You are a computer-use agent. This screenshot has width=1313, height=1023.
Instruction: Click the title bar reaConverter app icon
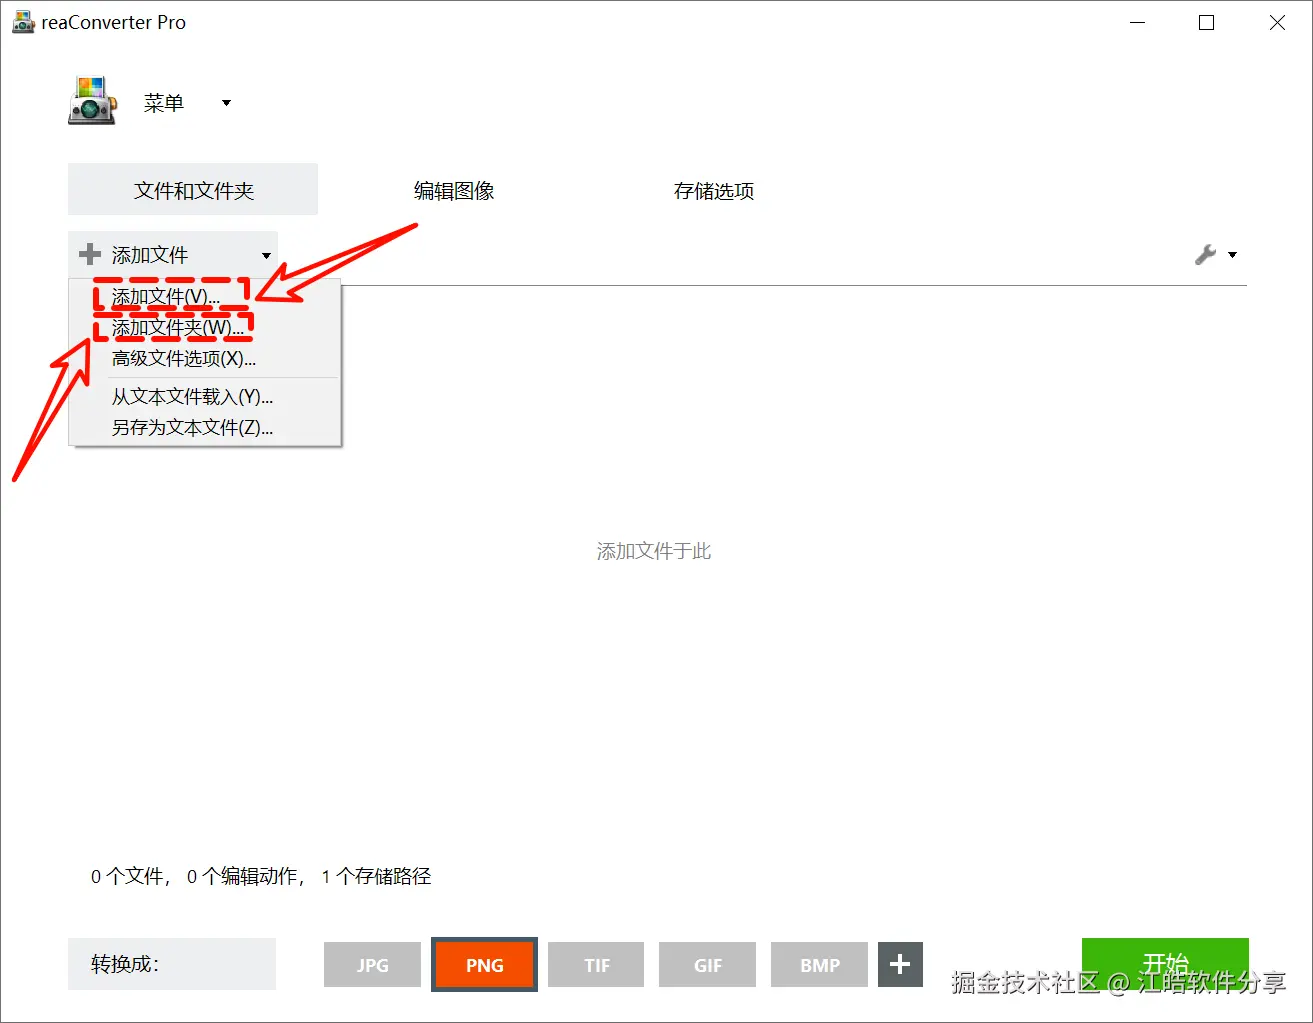23,22
